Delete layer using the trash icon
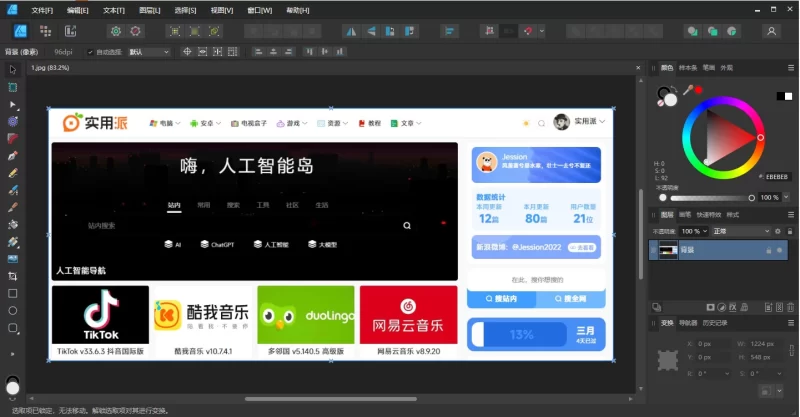 (x=790, y=307)
